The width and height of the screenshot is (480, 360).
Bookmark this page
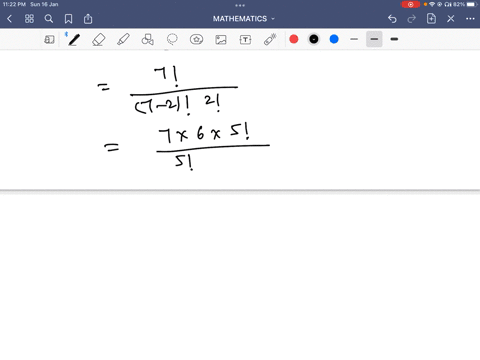(68, 19)
